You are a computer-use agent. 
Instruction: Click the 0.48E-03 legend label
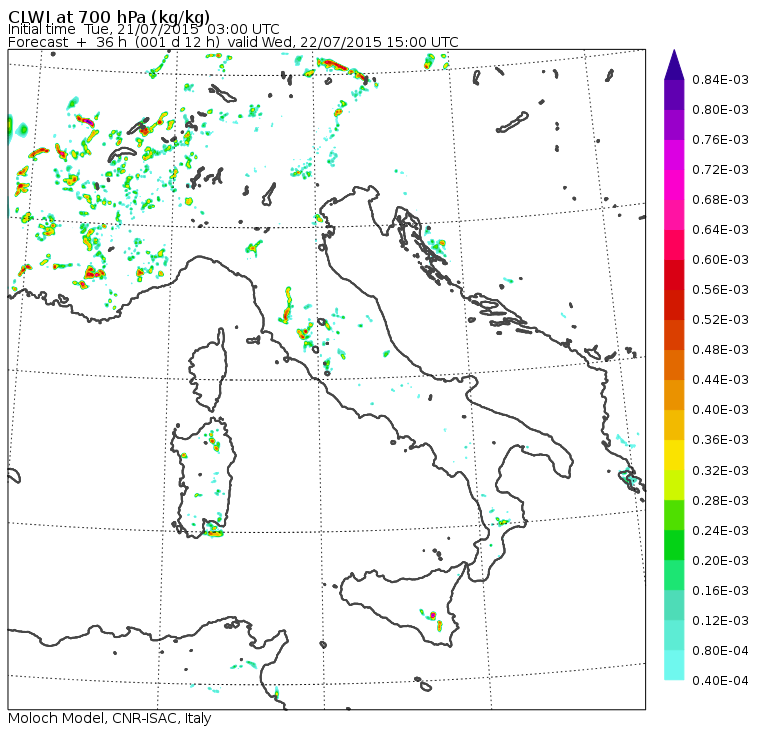click(x=720, y=350)
